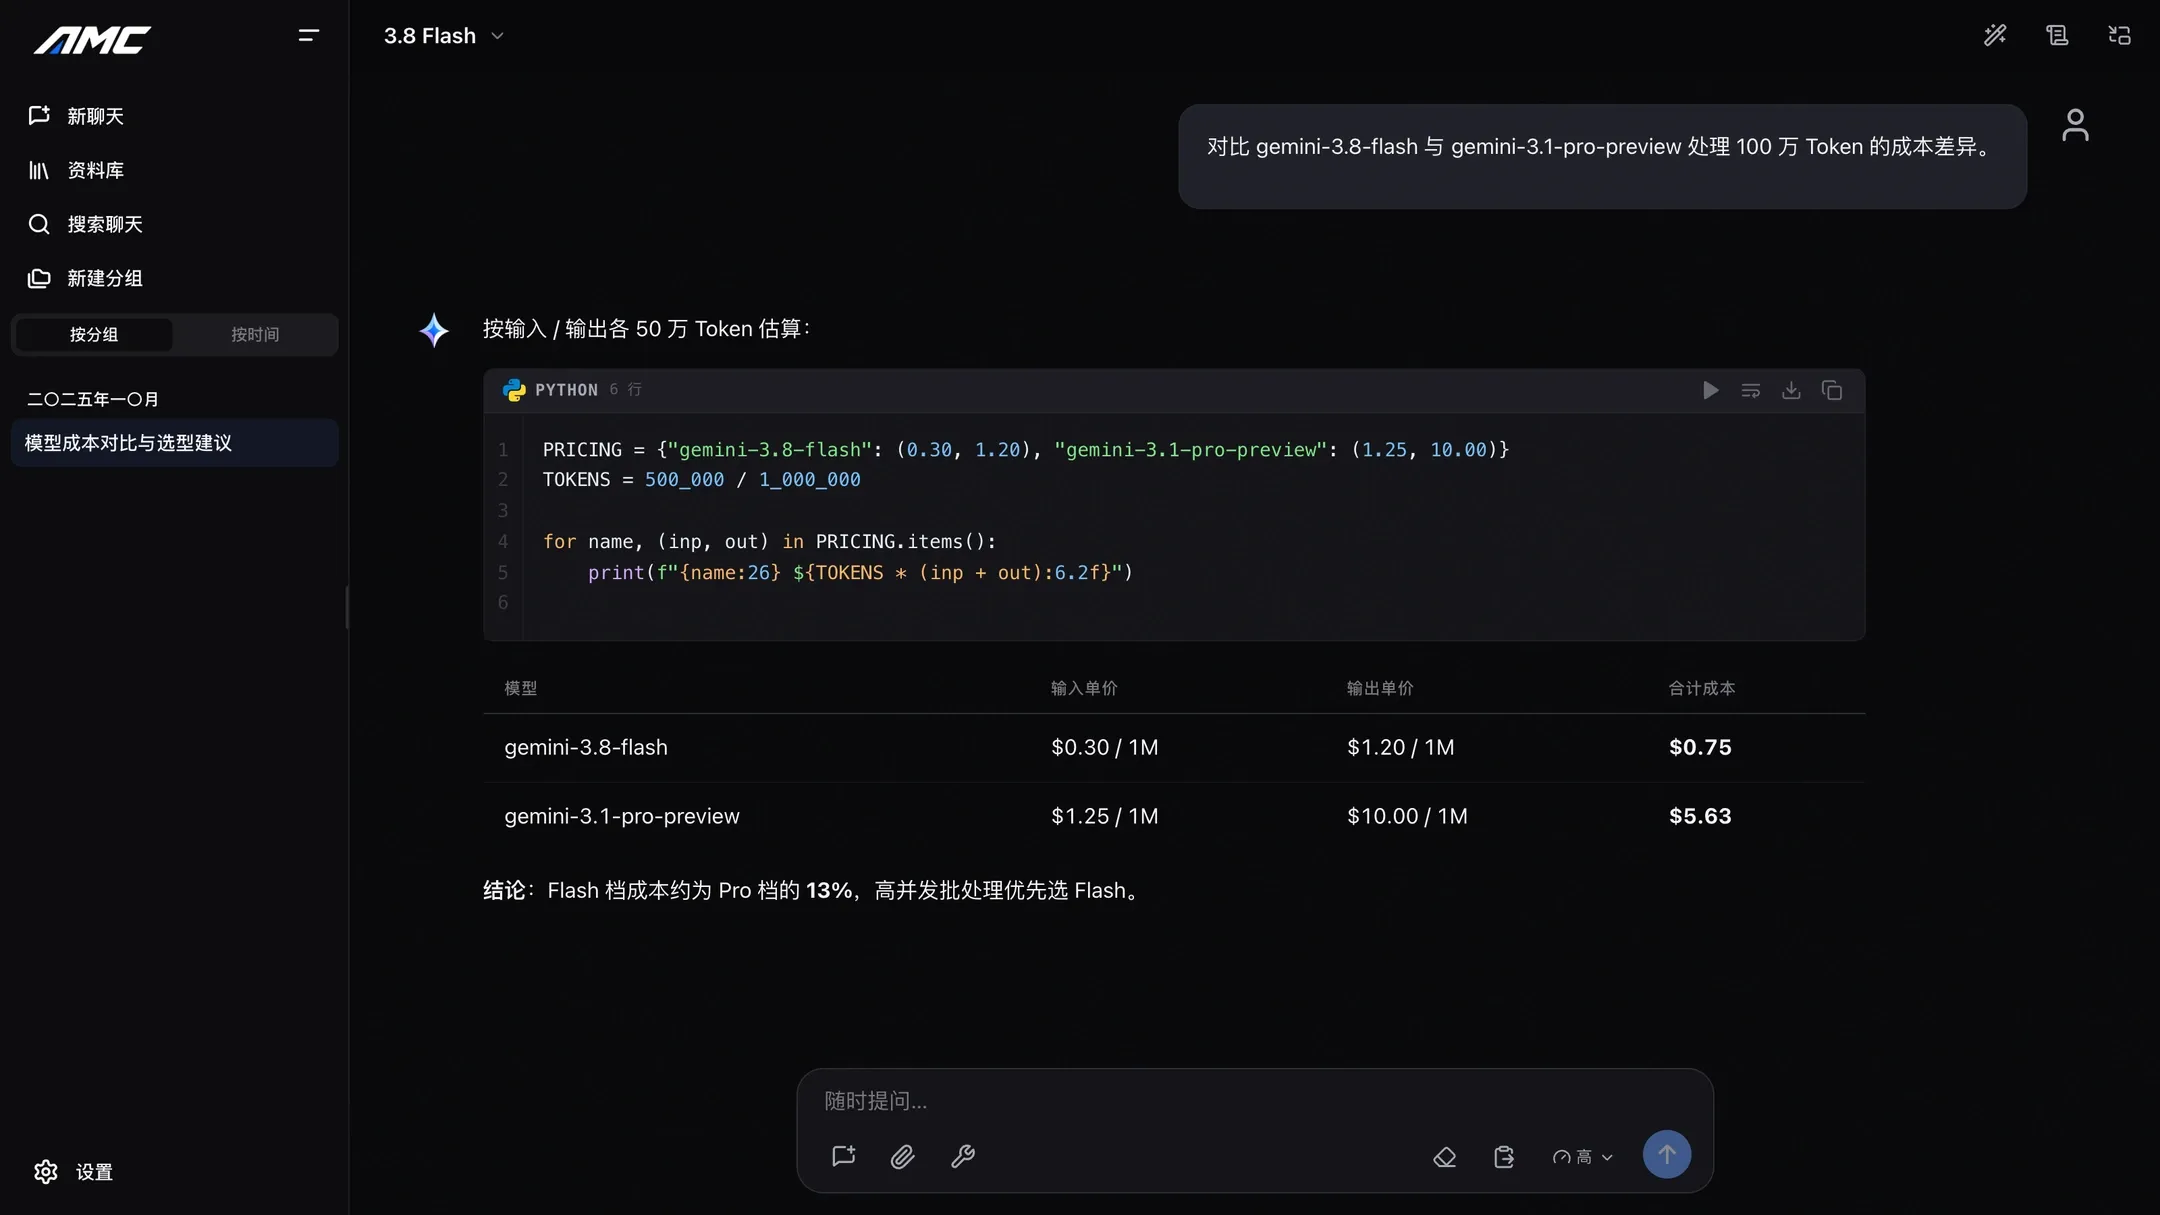Expand the 3.8 Flash model dropdown
The image size is (2160, 1215).
[x=443, y=36]
